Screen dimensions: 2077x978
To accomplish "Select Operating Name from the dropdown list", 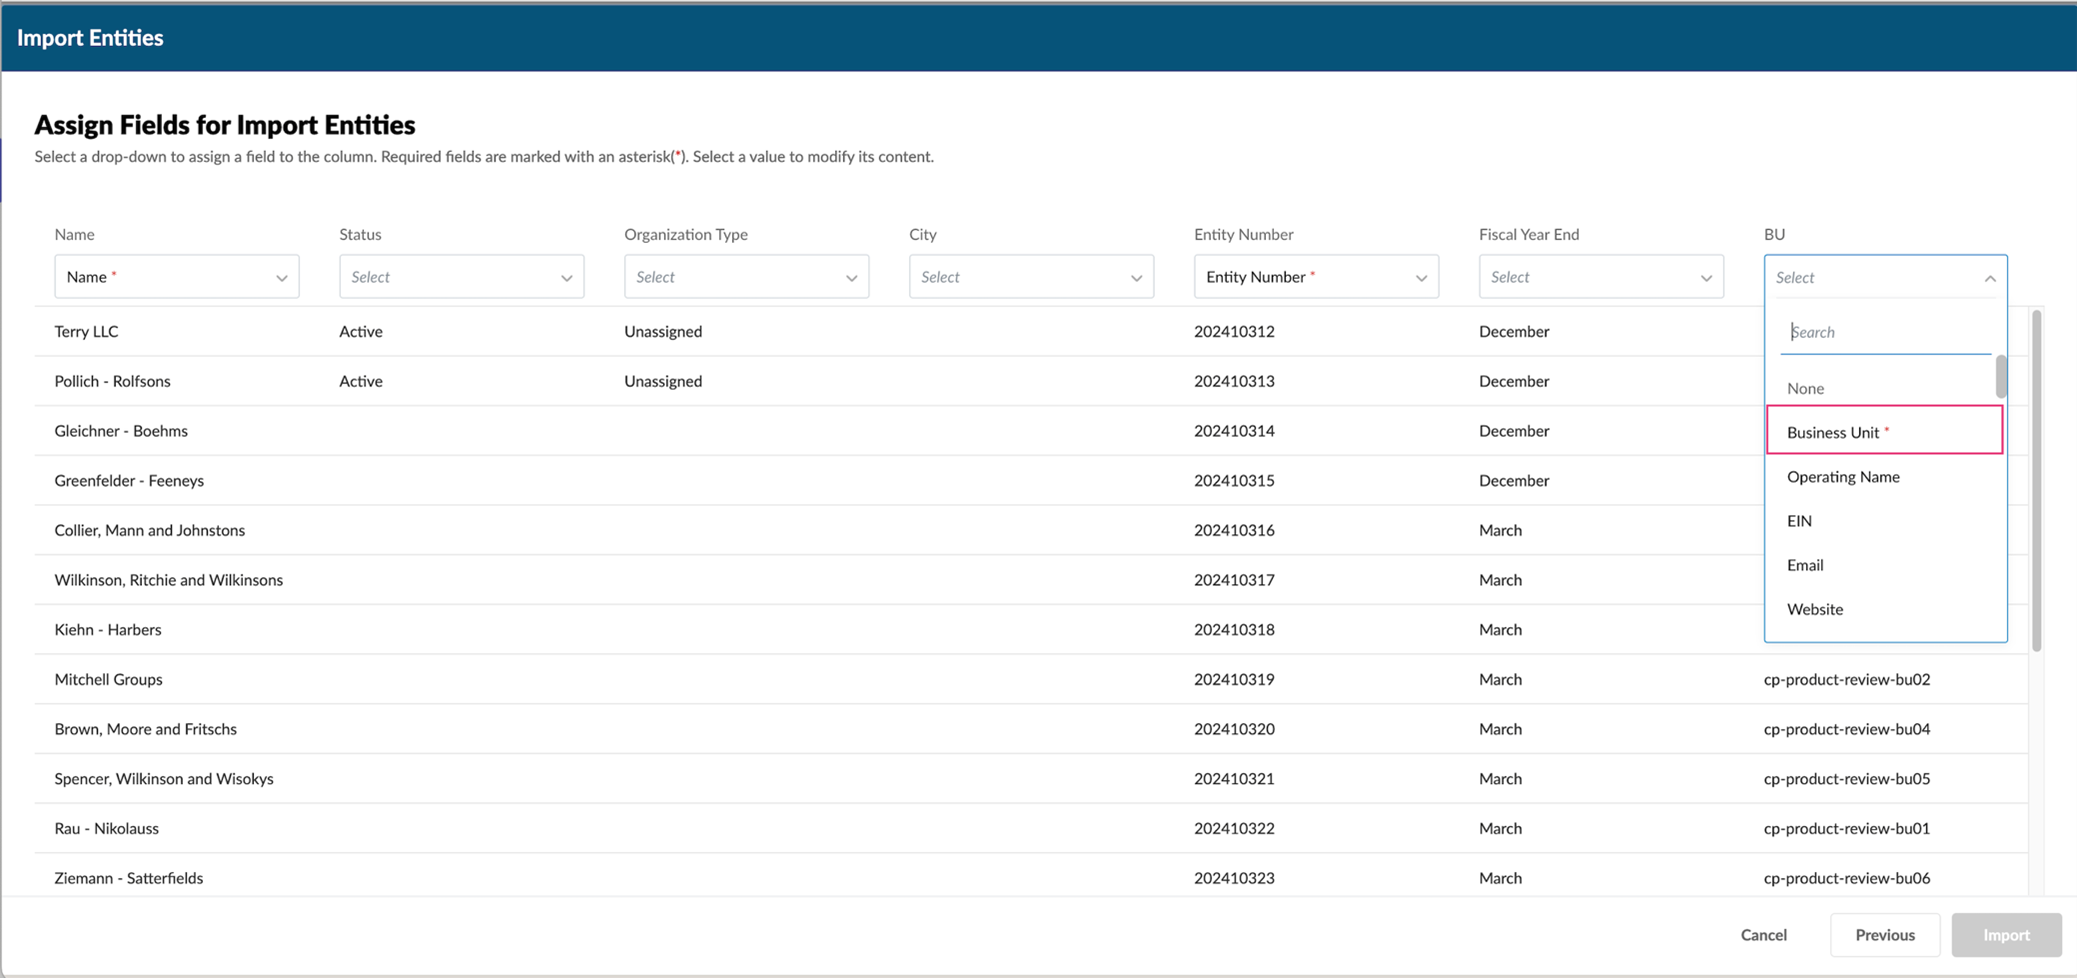I will (1843, 477).
